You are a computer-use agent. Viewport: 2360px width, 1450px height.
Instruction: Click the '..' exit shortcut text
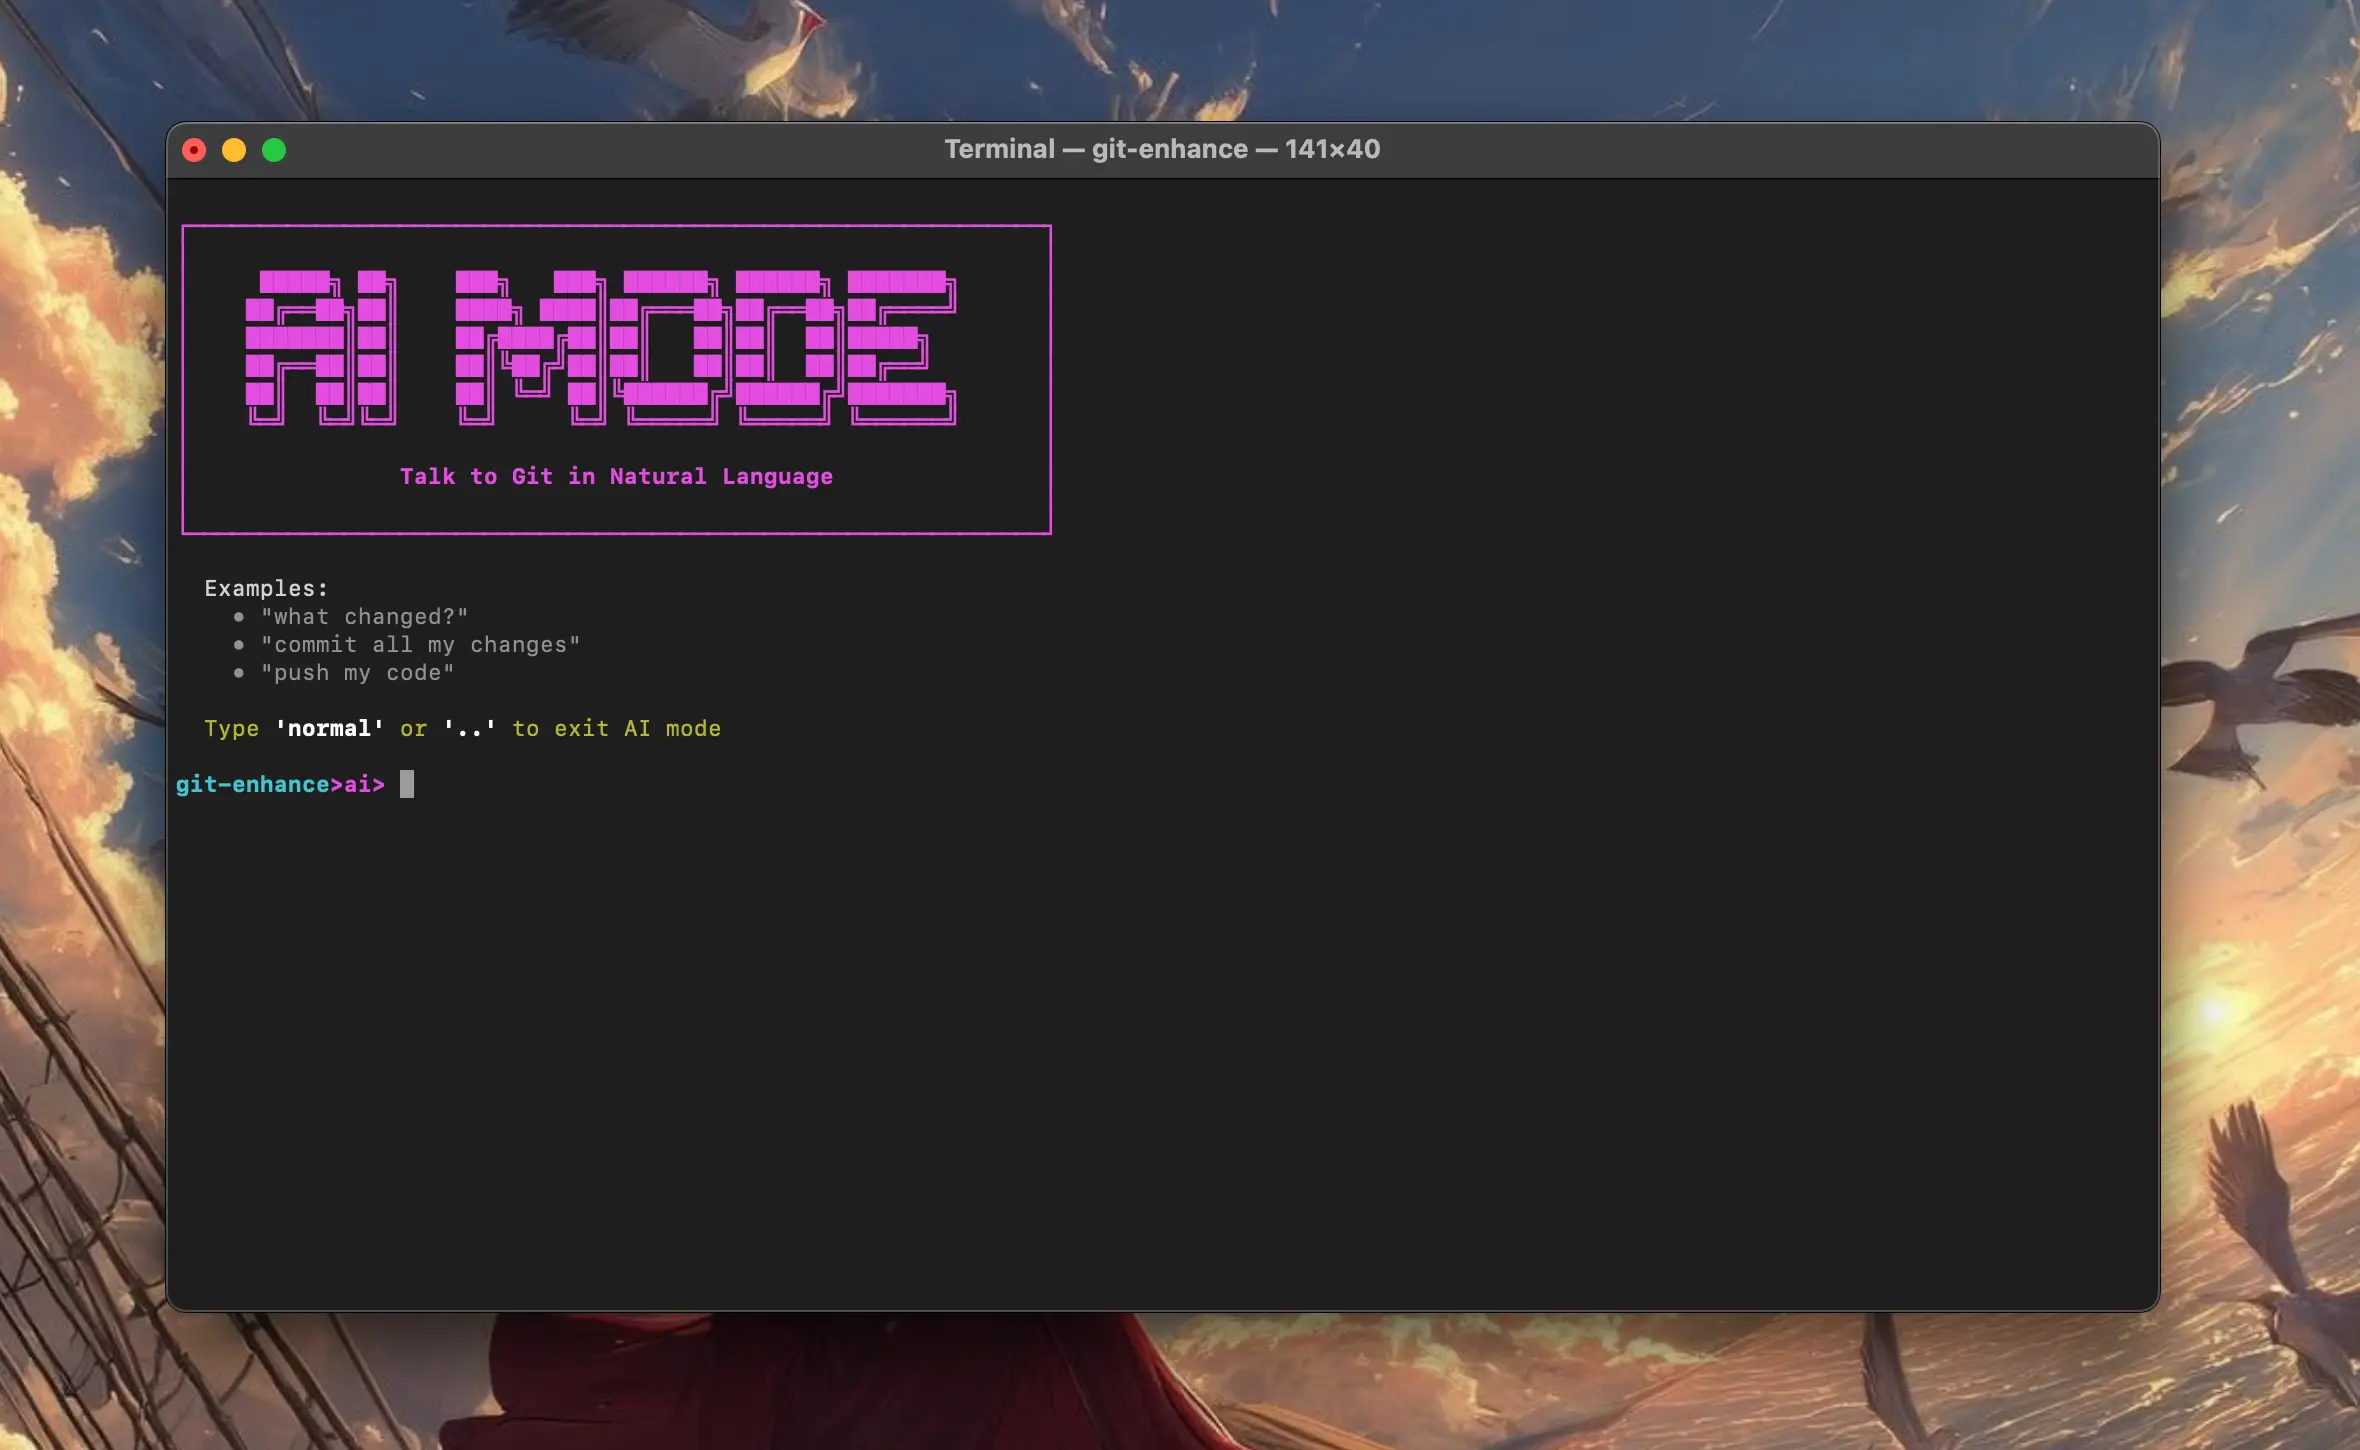click(x=469, y=729)
